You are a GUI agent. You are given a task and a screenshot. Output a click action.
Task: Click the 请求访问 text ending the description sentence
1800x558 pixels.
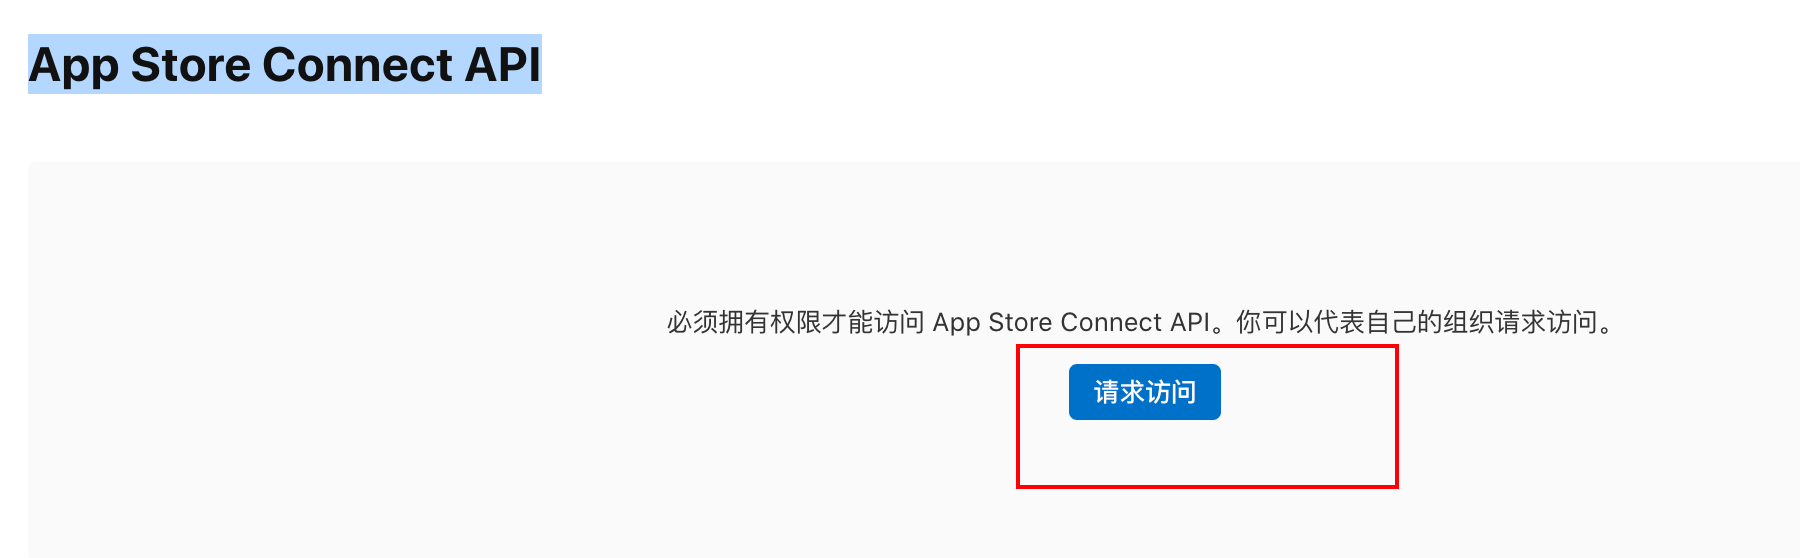[x=1546, y=322]
